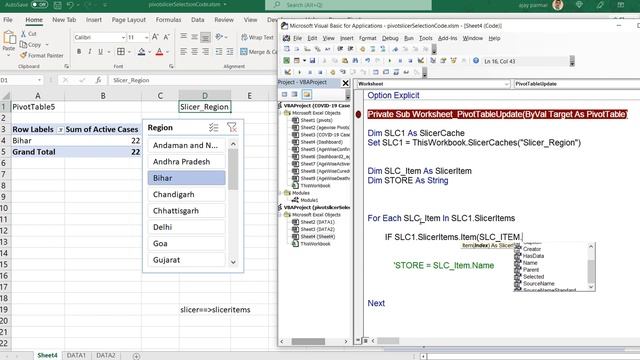Clear filter on Region slicer
Screen dimensions: 640x360
(232, 127)
